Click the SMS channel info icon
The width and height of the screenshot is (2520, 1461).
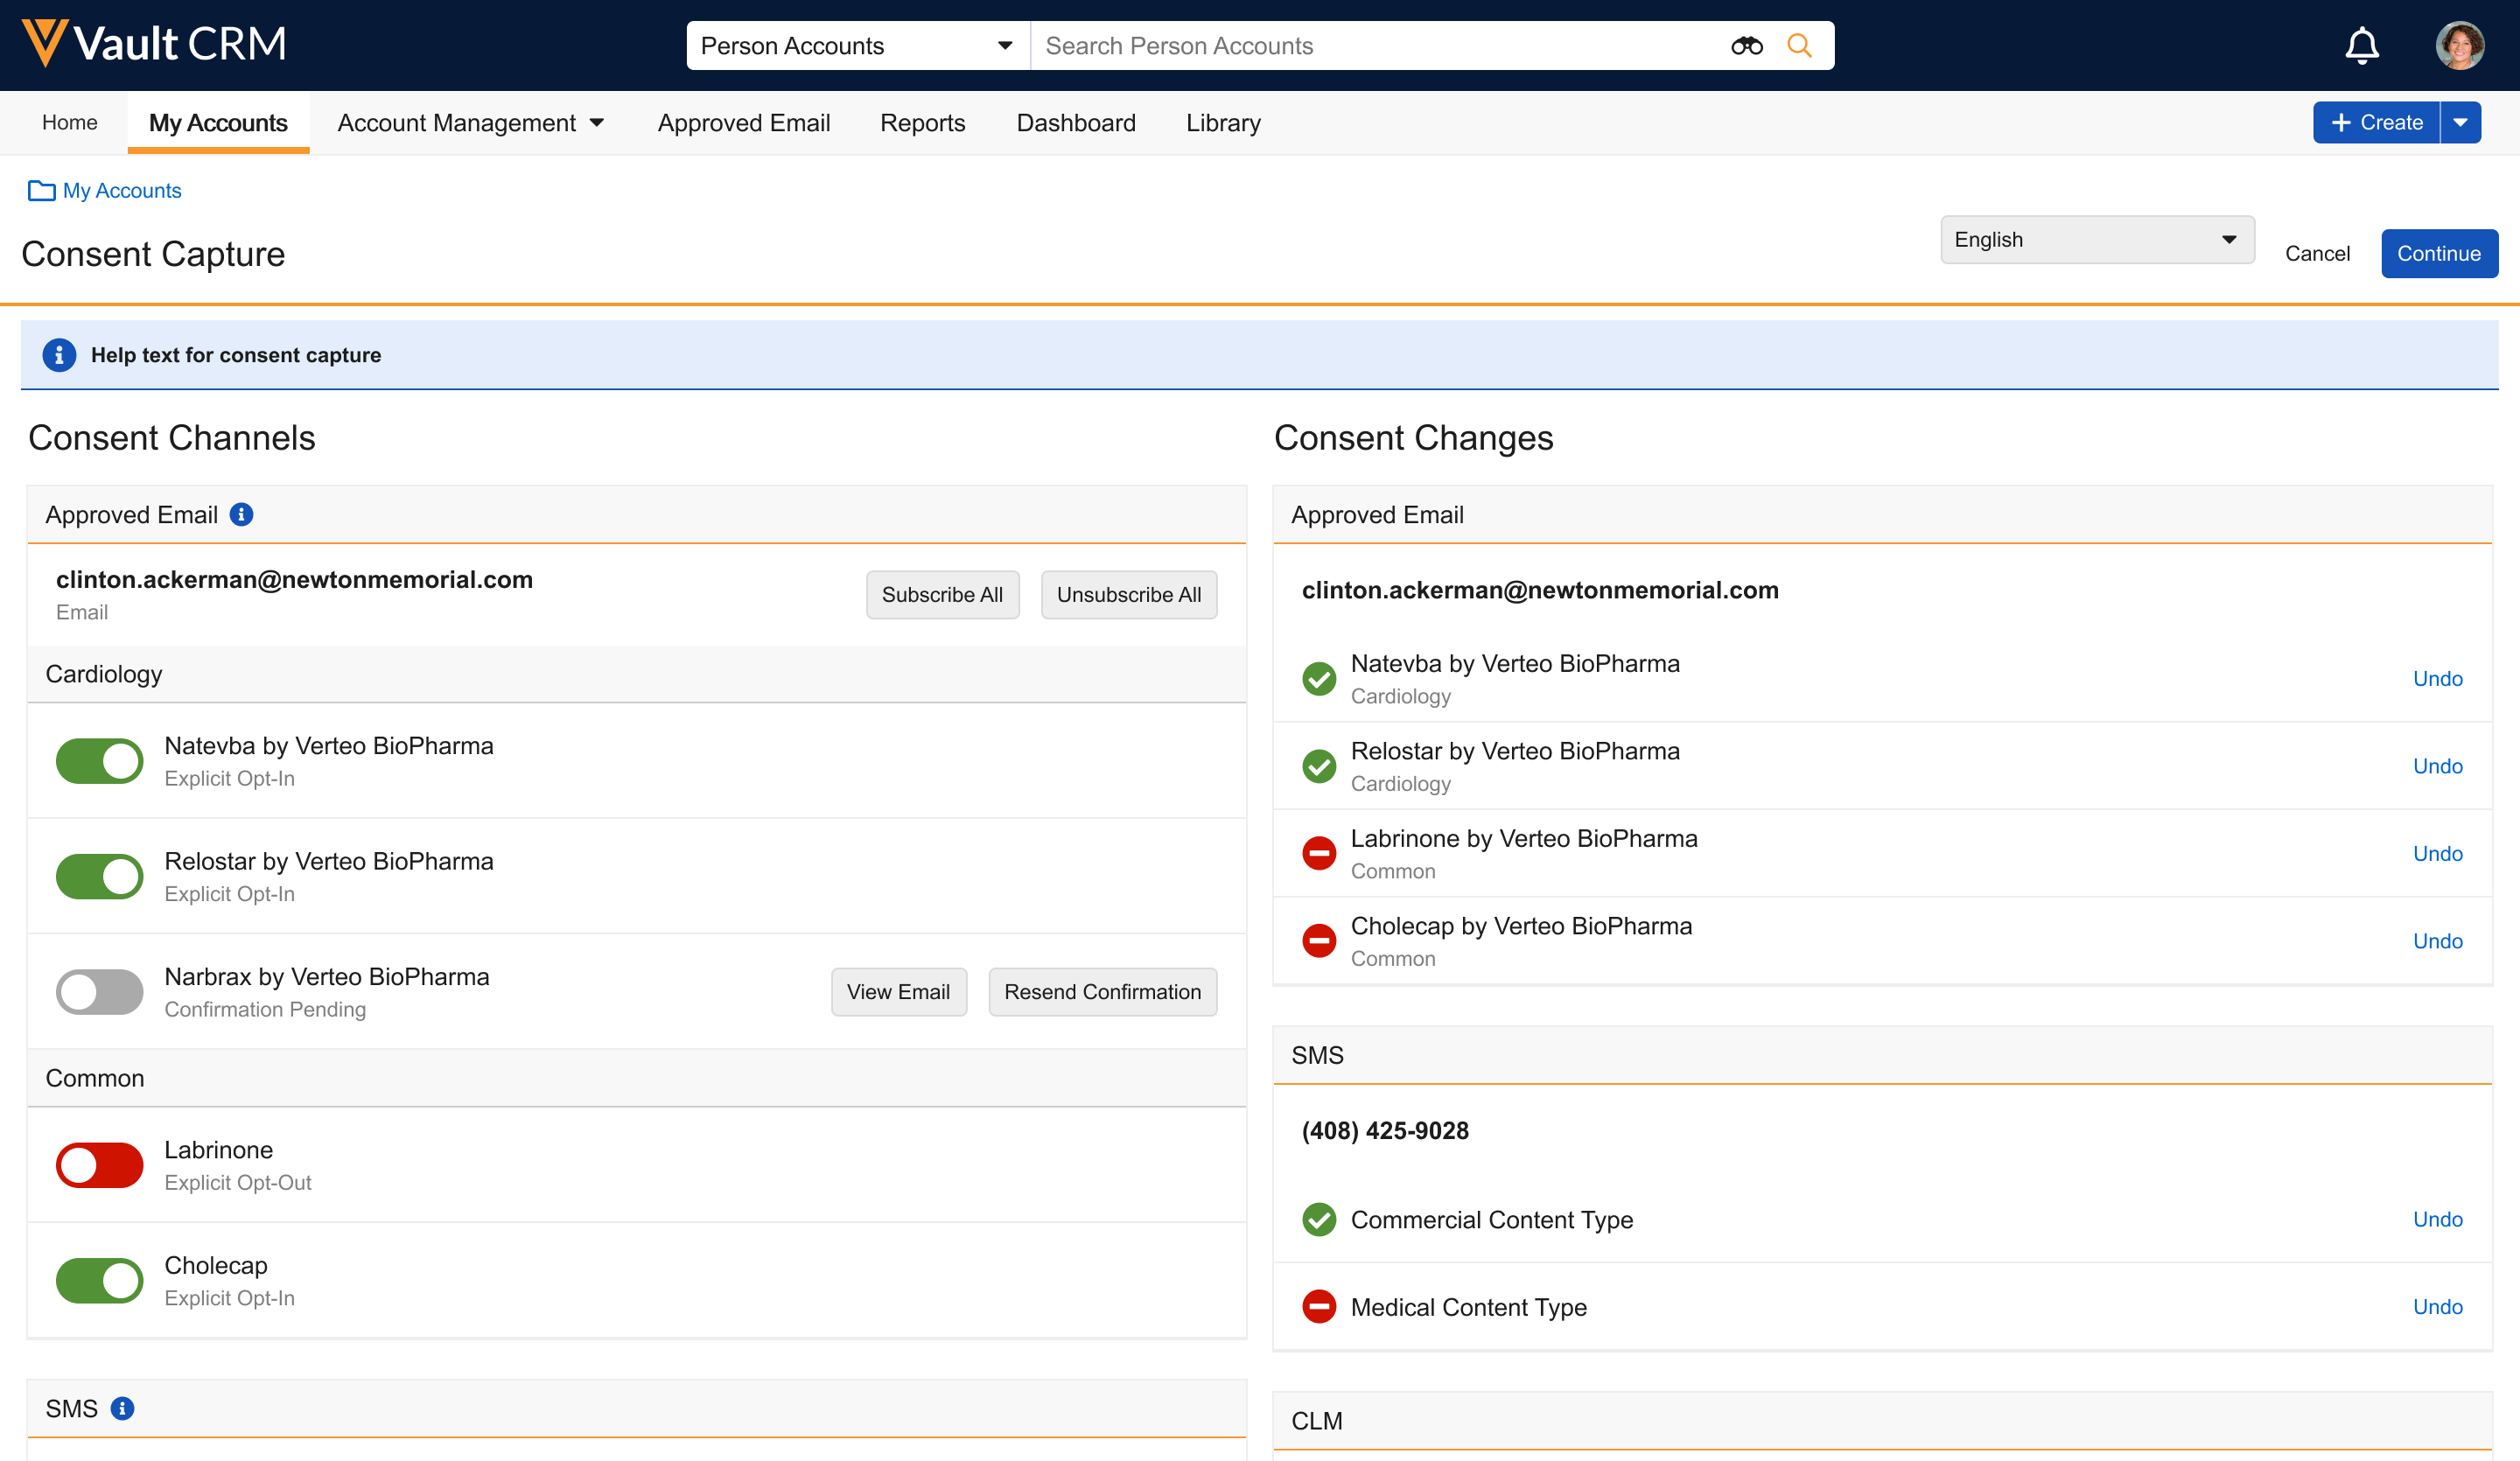click(x=122, y=1408)
